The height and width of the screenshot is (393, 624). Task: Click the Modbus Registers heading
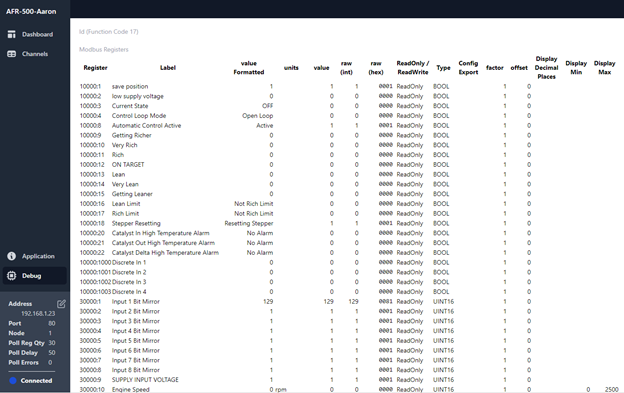(x=104, y=50)
